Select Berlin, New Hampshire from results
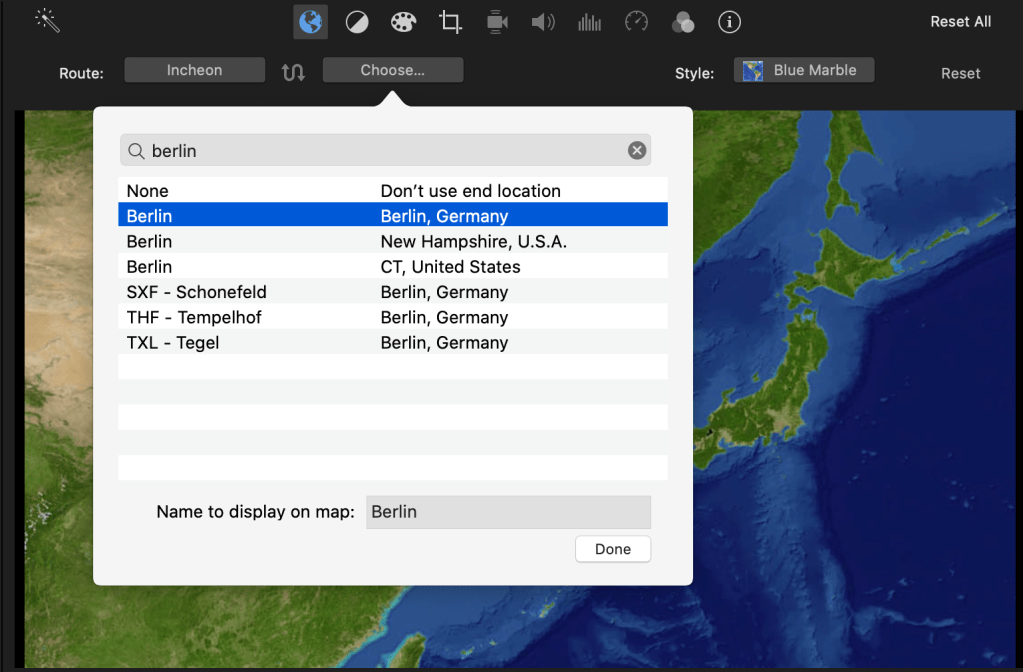The height and width of the screenshot is (672, 1023). (x=392, y=241)
